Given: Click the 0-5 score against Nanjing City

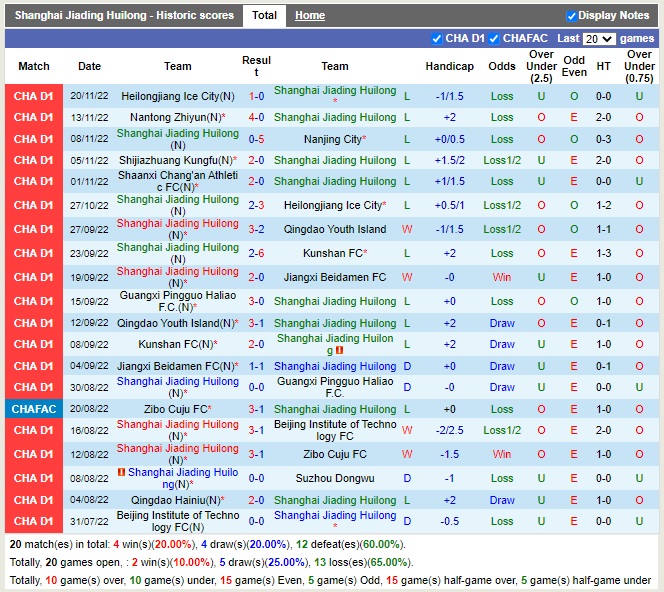Looking at the screenshot, I should (256, 140).
